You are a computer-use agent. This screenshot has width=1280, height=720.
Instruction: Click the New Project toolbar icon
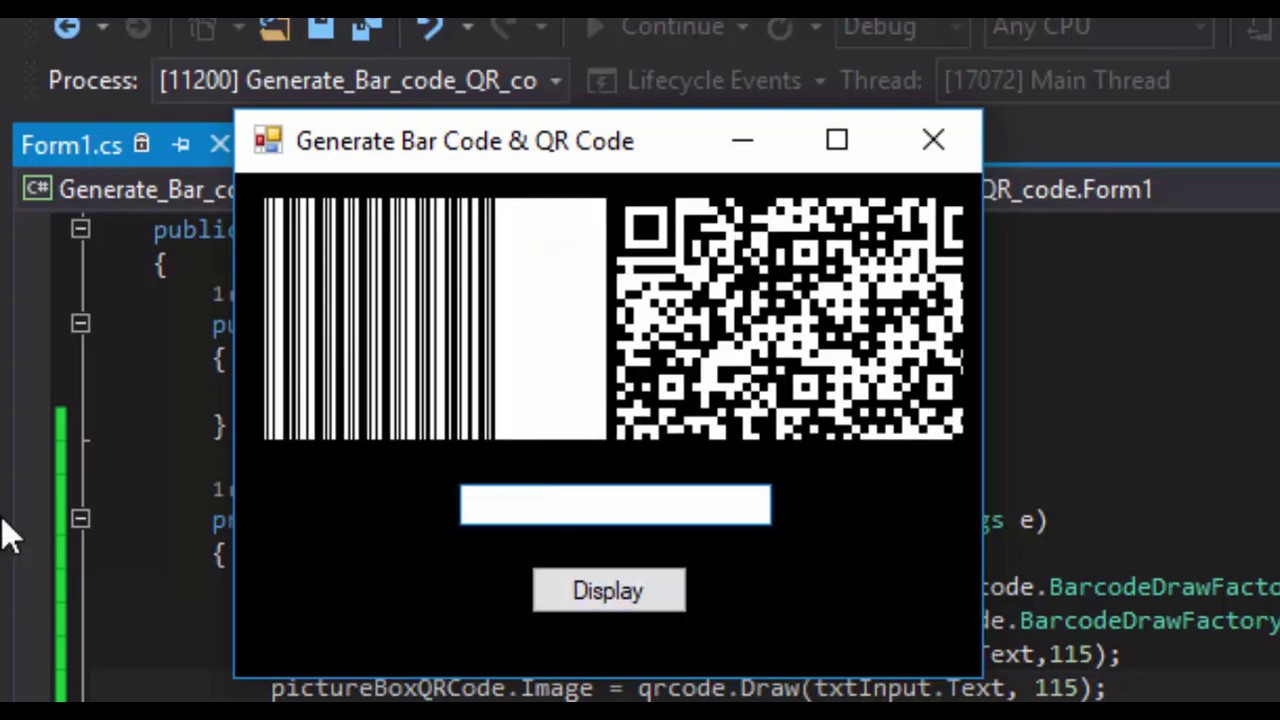point(203,27)
